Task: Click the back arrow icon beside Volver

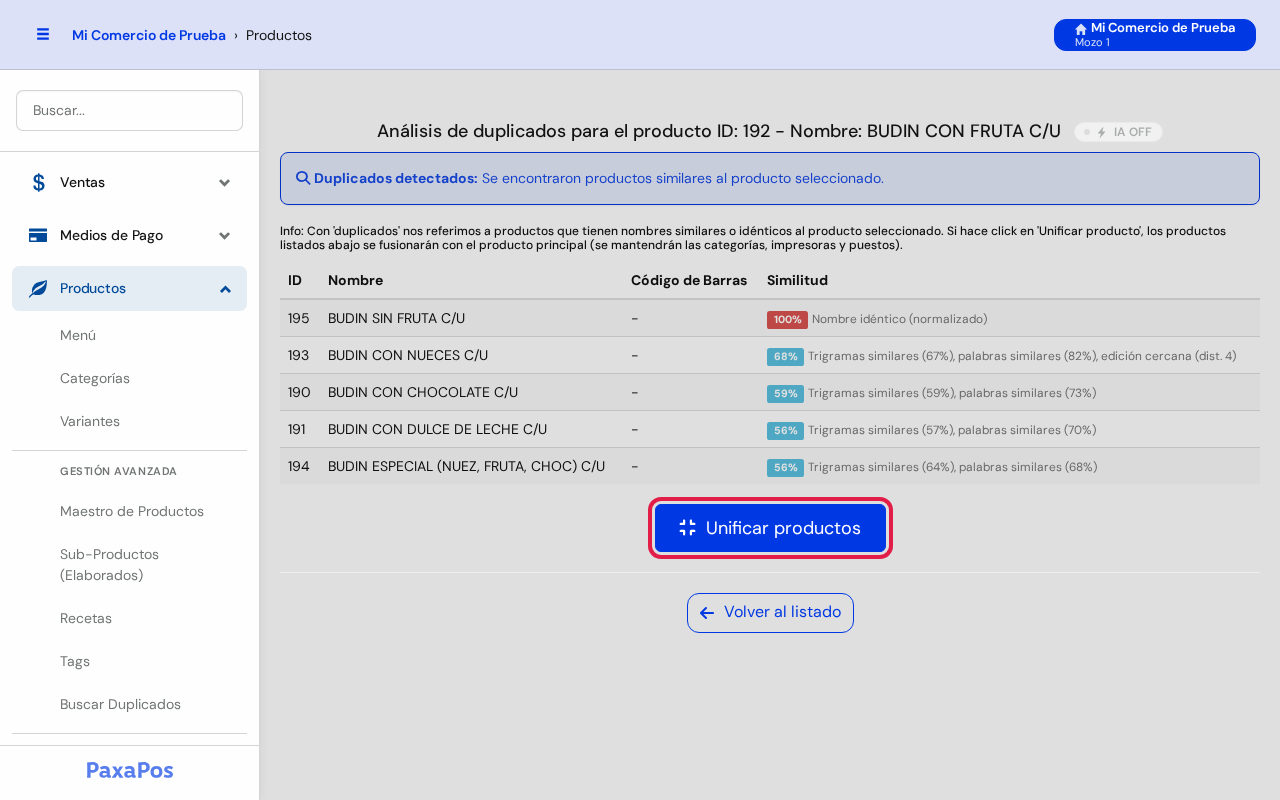Action: pyautogui.click(x=707, y=612)
